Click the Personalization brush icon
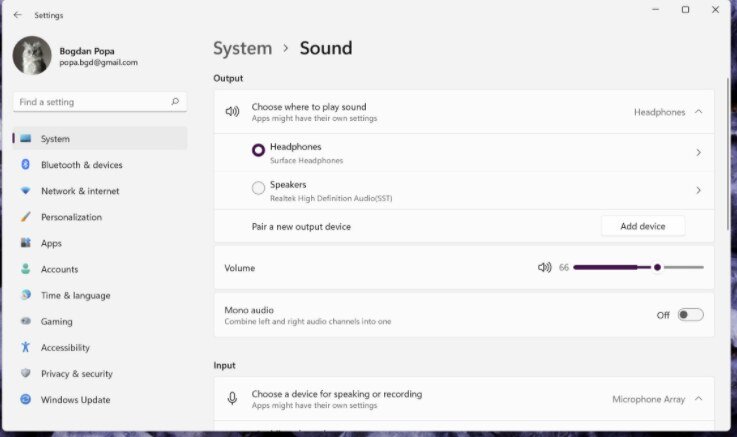 [x=26, y=217]
